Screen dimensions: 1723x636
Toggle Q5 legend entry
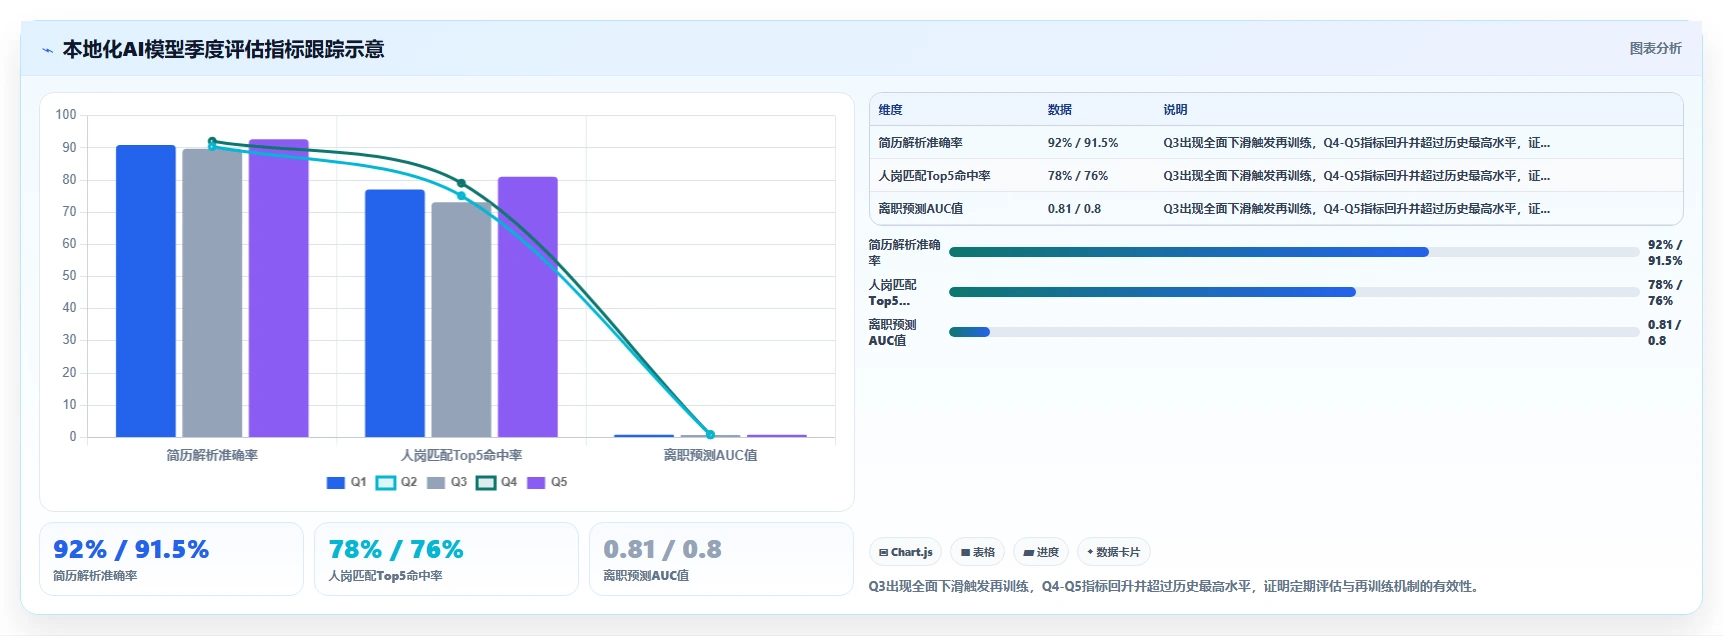point(547,483)
